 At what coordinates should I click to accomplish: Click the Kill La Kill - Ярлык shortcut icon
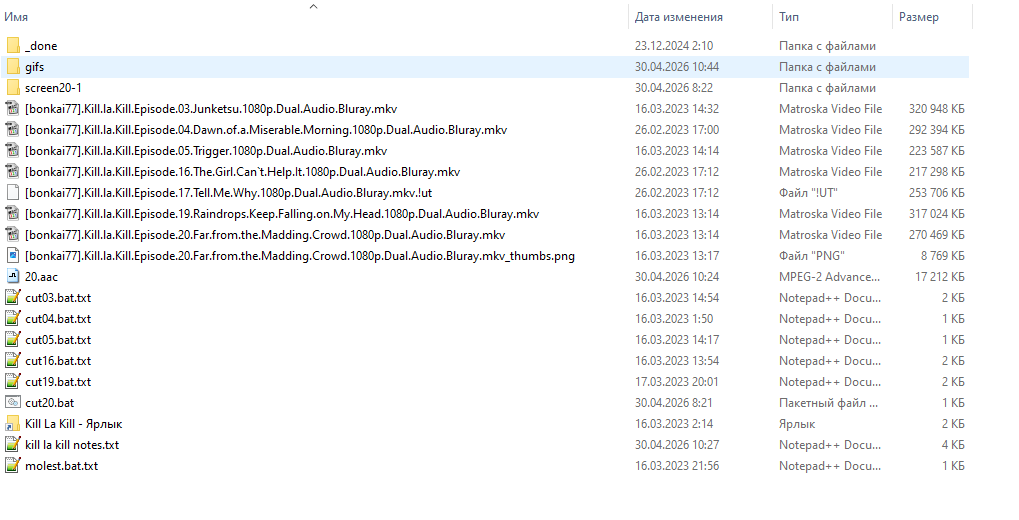13,424
